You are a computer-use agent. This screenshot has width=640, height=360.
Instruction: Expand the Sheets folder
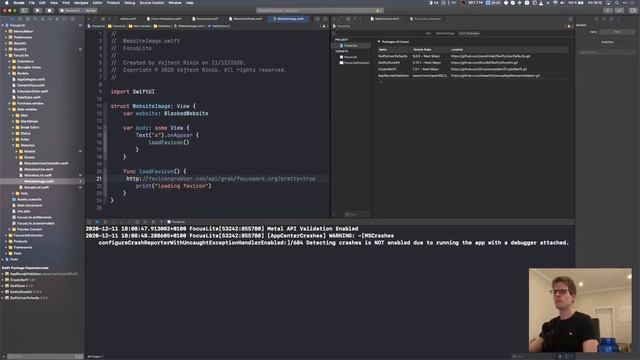click(x=17, y=157)
